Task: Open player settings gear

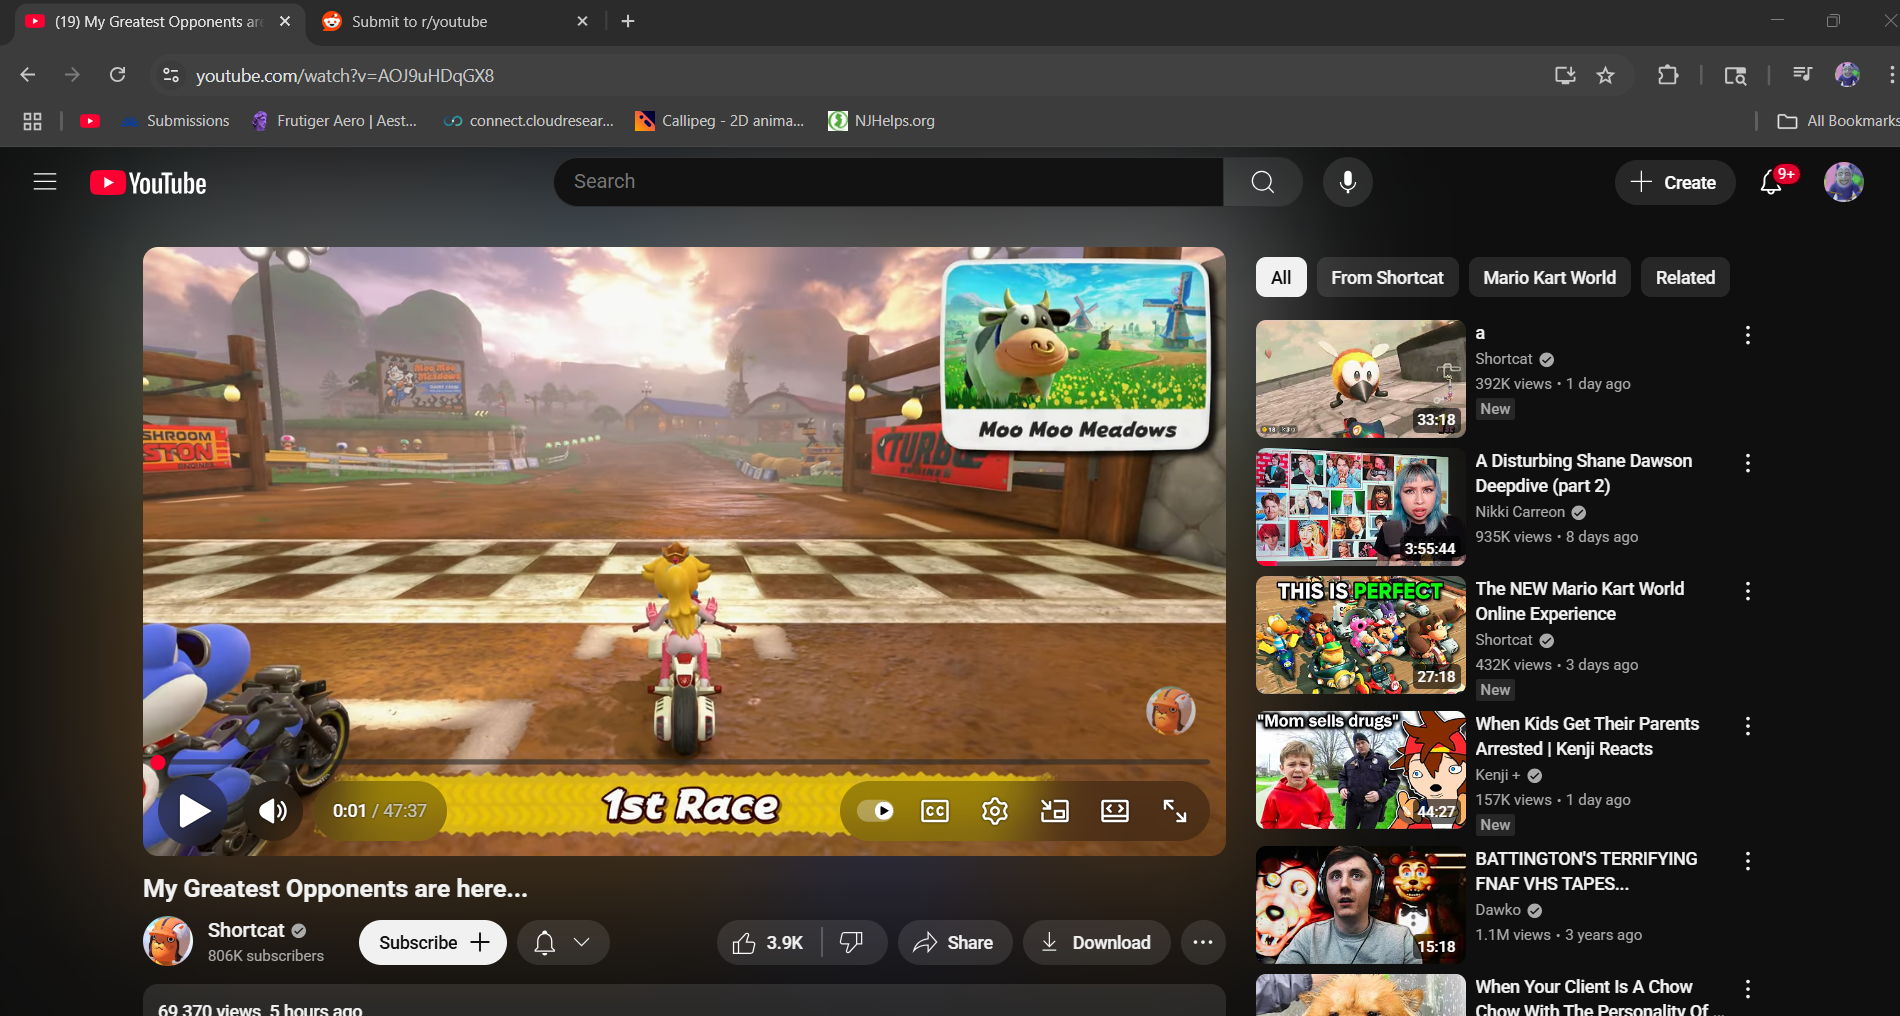Action: [995, 810]
